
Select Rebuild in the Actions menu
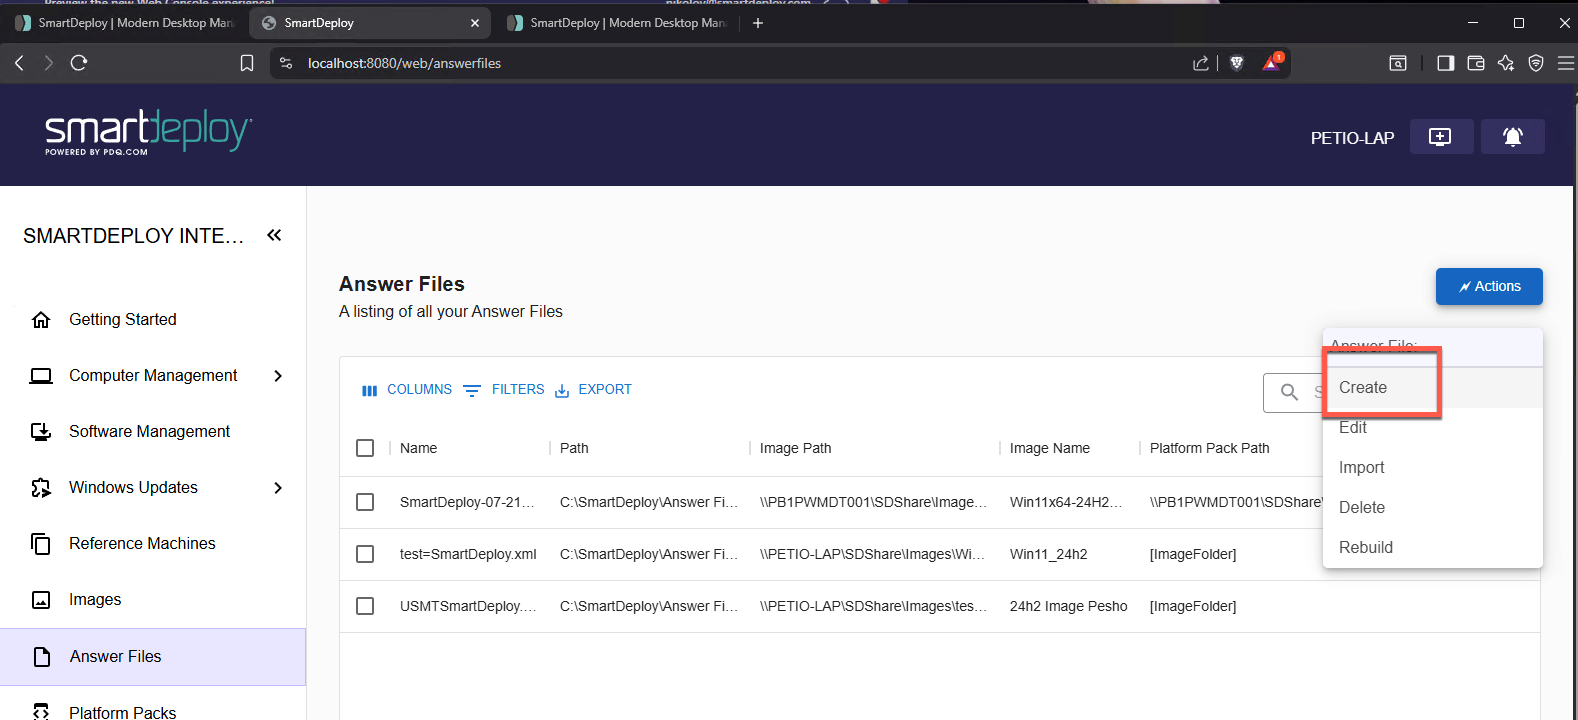[1366, 548]
